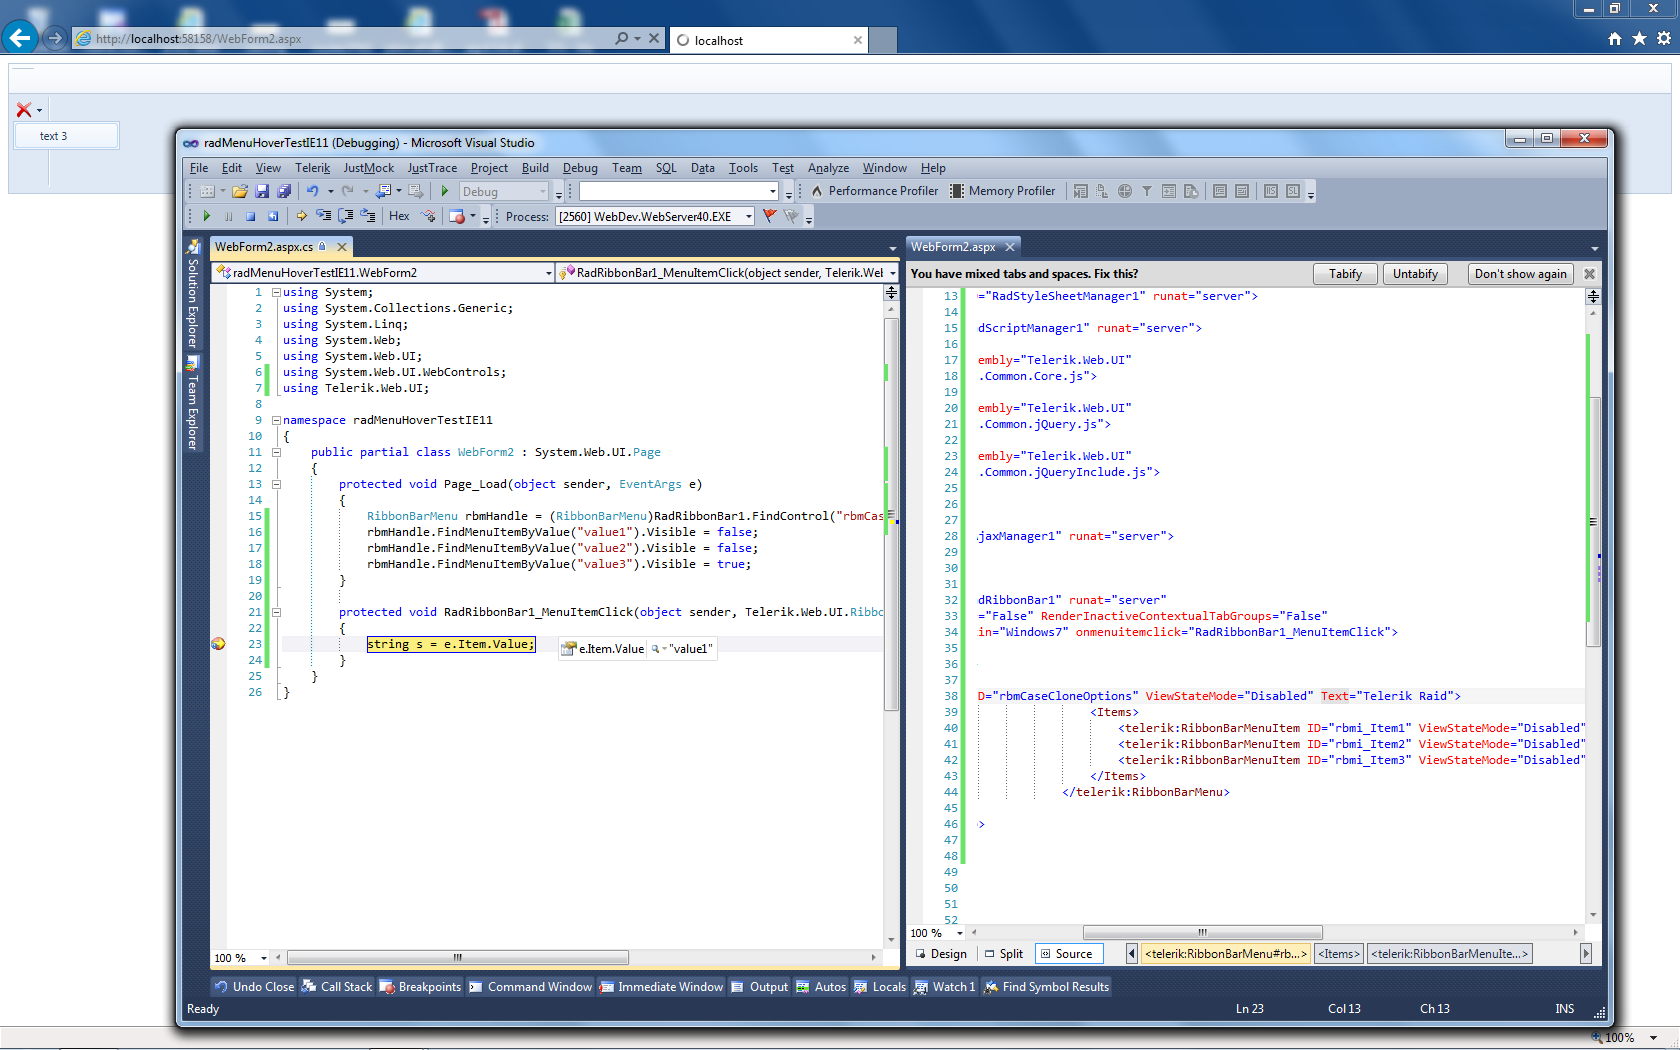The image size is (1680, 1050).
Task: Open the SQL menu
Action: [x=666, y=168]
